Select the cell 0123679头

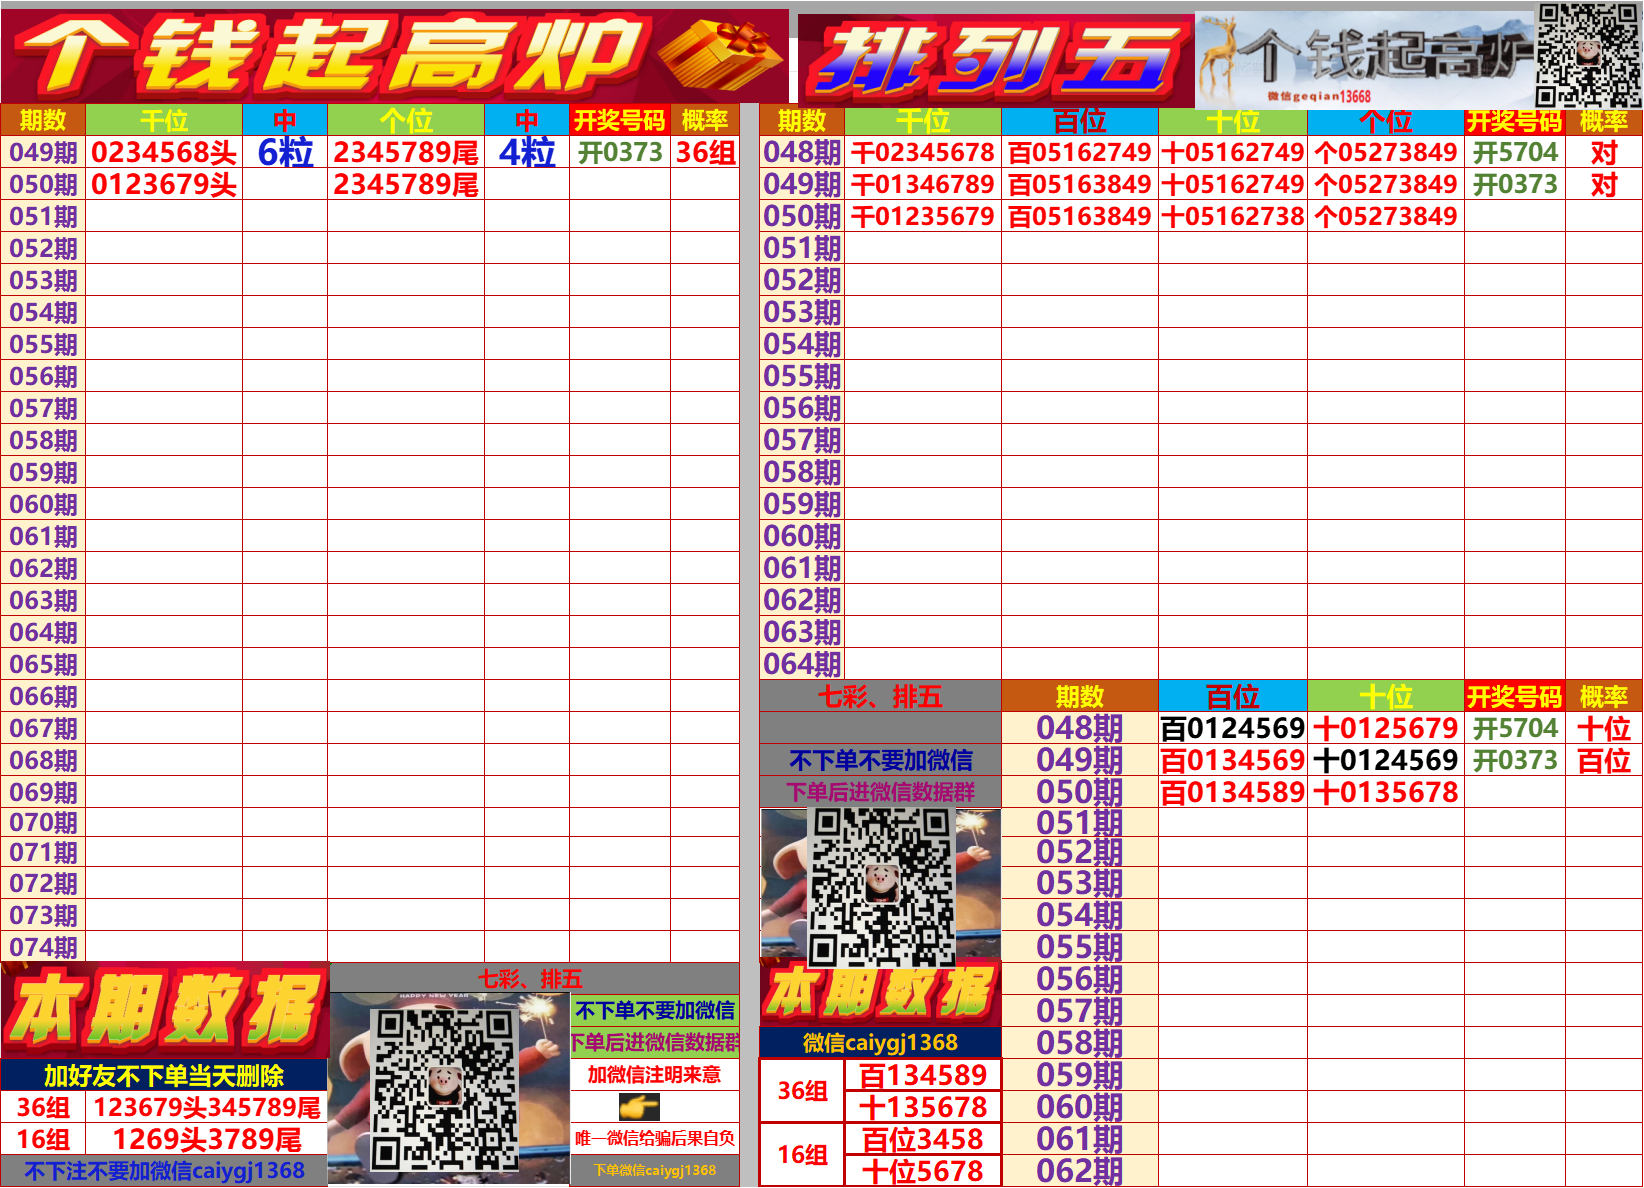pos(164,184)
